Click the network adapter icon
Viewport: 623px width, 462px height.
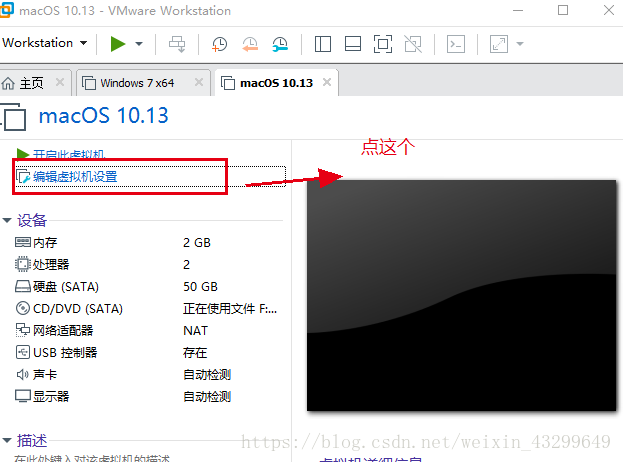[x=23, y=330]
